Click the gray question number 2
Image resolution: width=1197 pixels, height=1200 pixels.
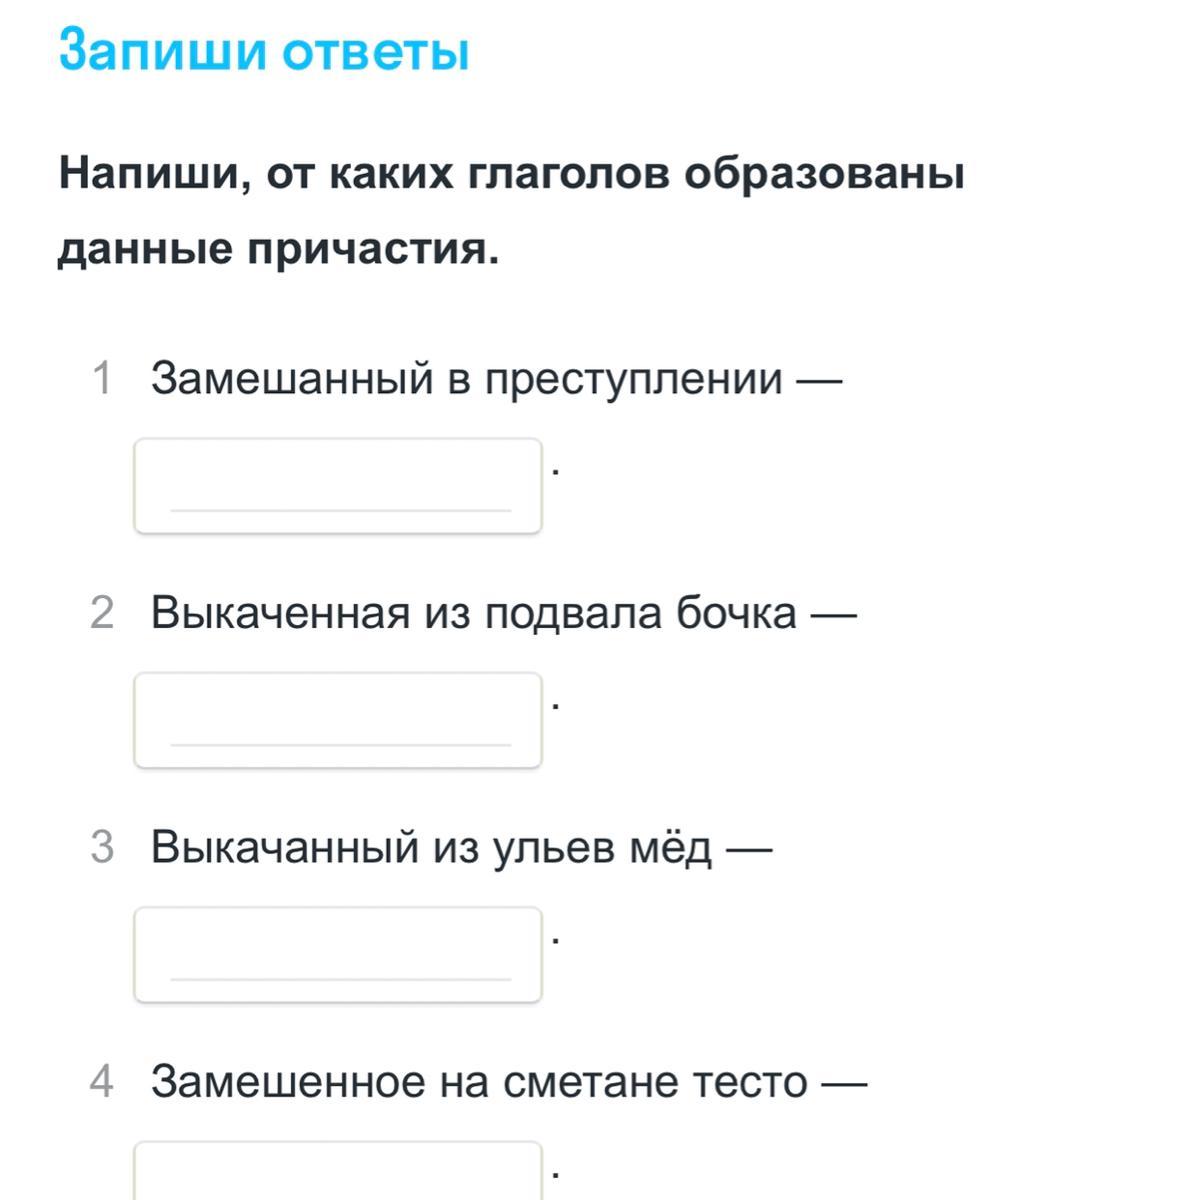[102, 613]
